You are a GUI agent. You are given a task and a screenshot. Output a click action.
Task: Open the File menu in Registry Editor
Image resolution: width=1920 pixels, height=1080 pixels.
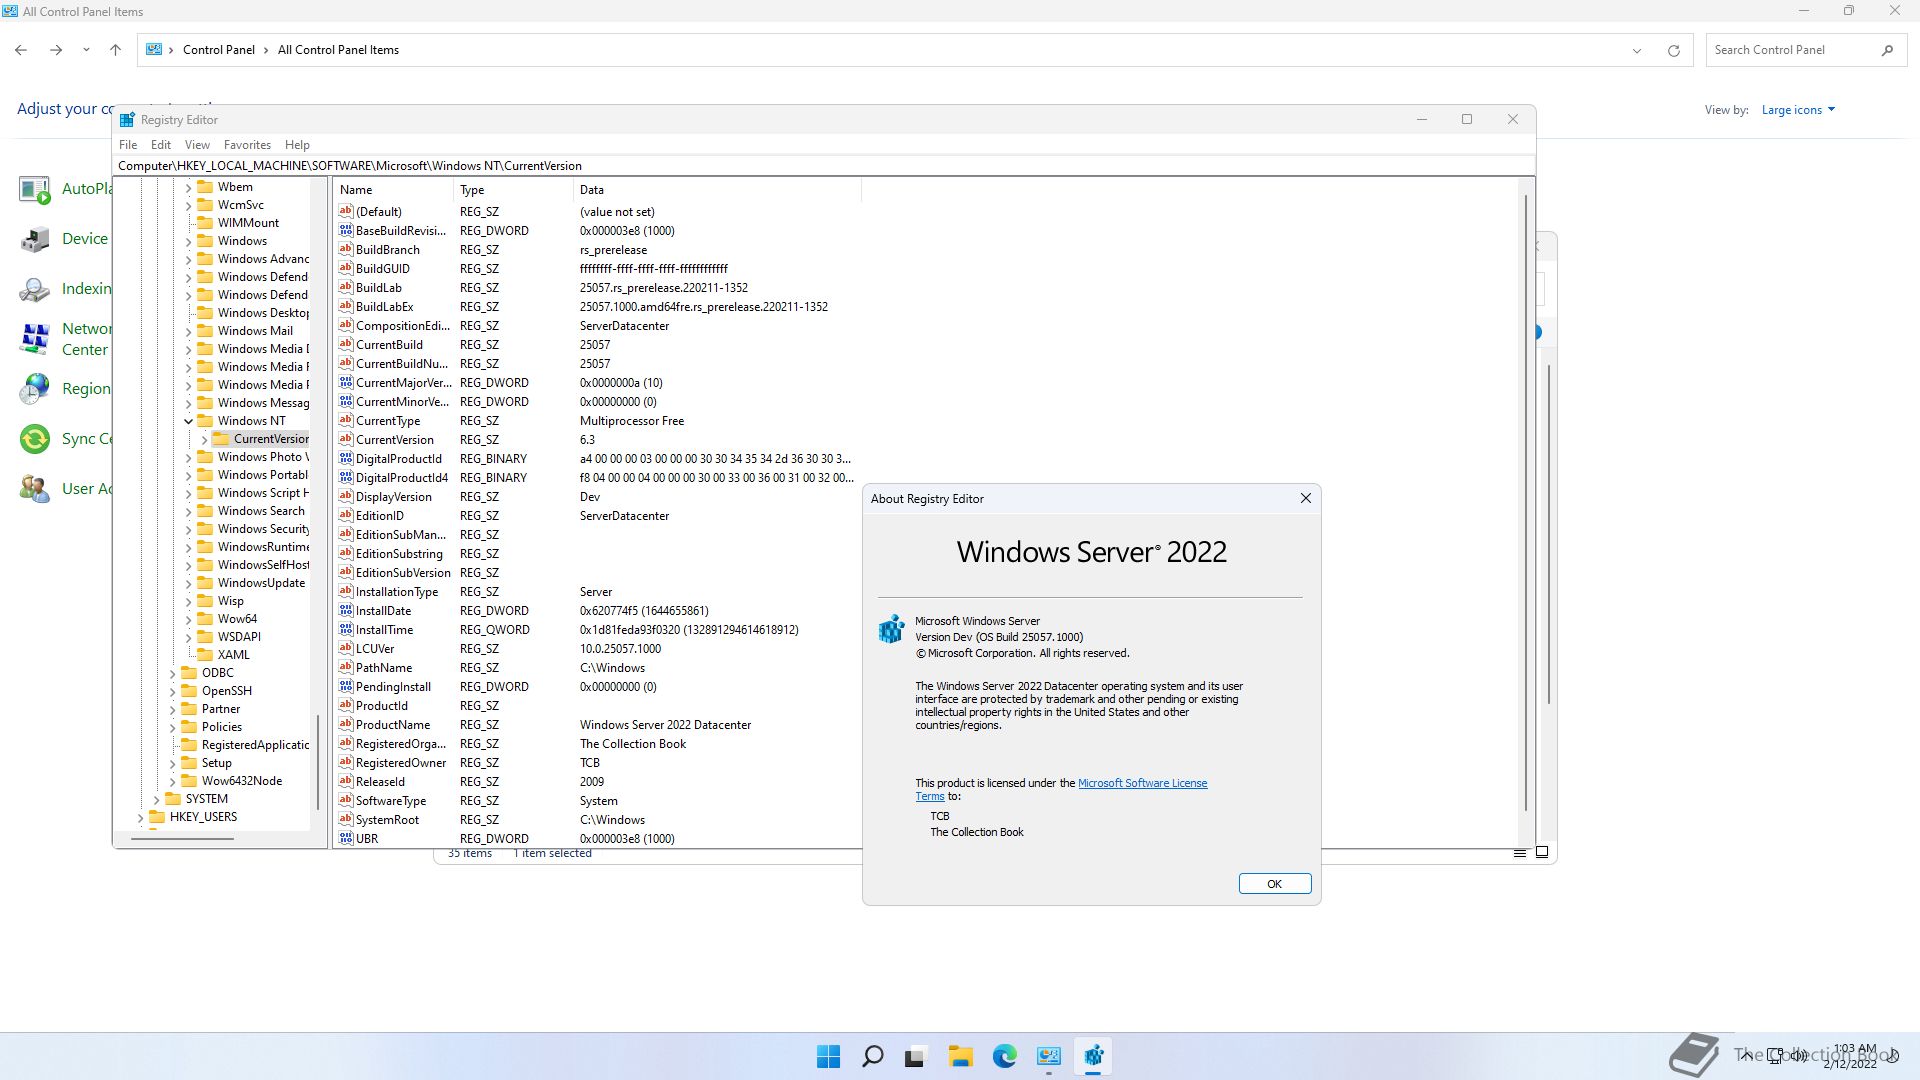coord(128,145)
